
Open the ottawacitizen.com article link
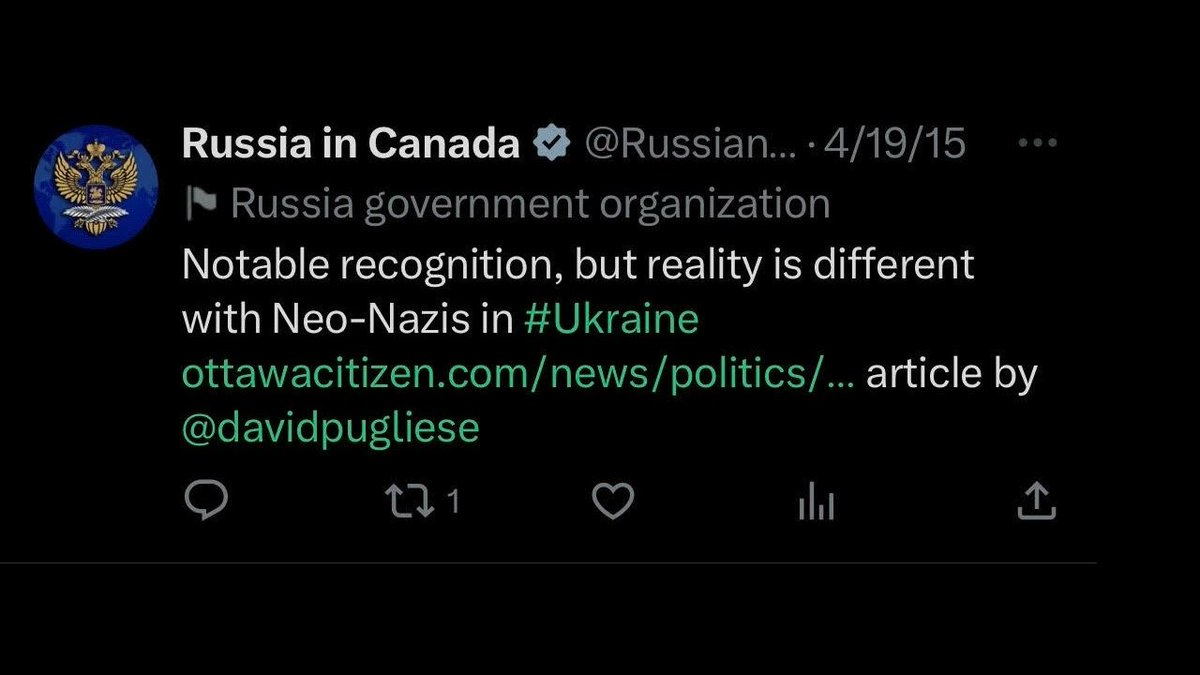pyautogui.click(x=518, y=375)
